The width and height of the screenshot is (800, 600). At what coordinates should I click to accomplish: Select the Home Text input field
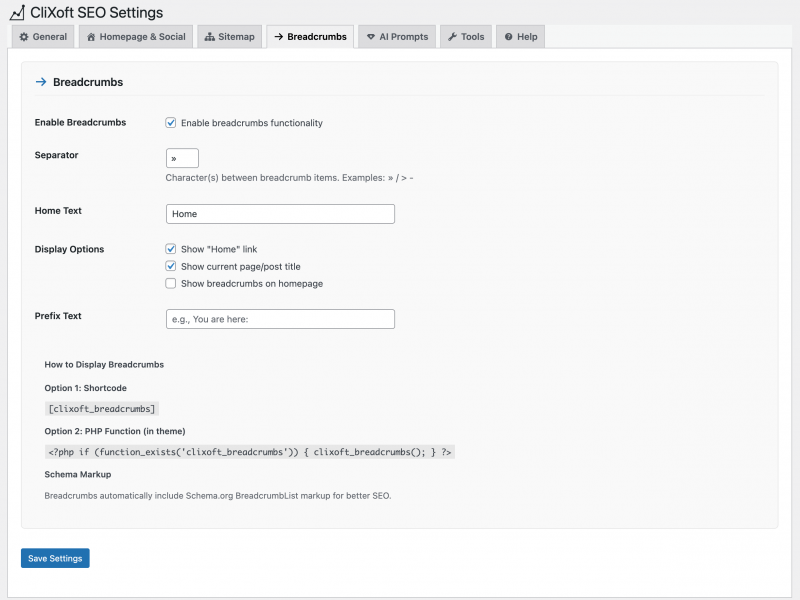coord(280,213)
